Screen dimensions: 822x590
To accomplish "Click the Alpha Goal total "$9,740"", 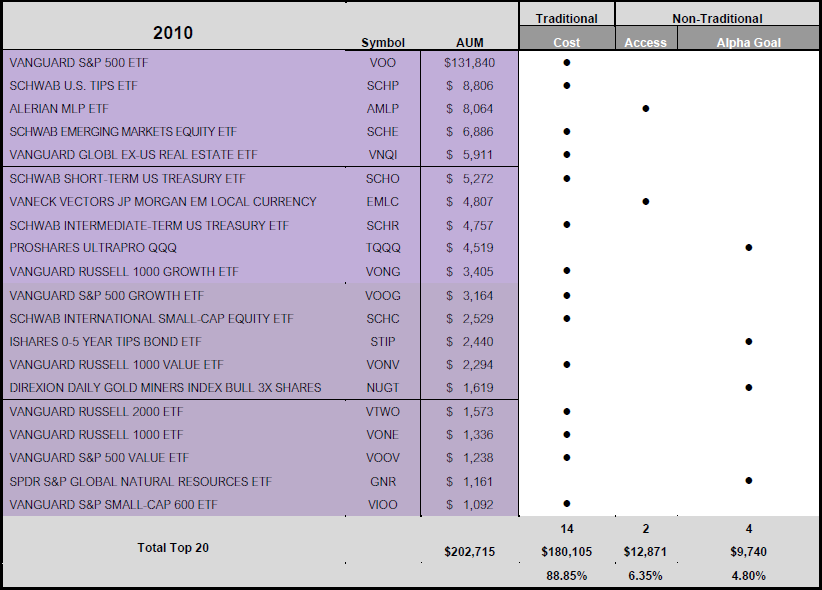I will (749, 552).
